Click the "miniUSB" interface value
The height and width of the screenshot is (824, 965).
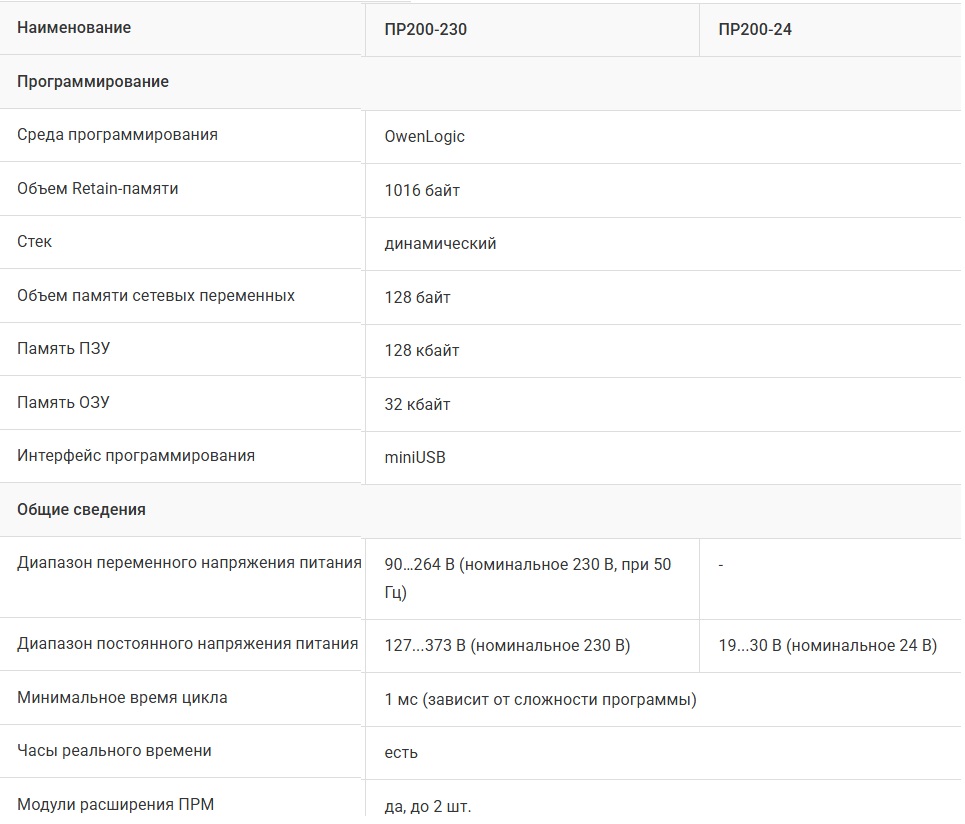(415, 457)
